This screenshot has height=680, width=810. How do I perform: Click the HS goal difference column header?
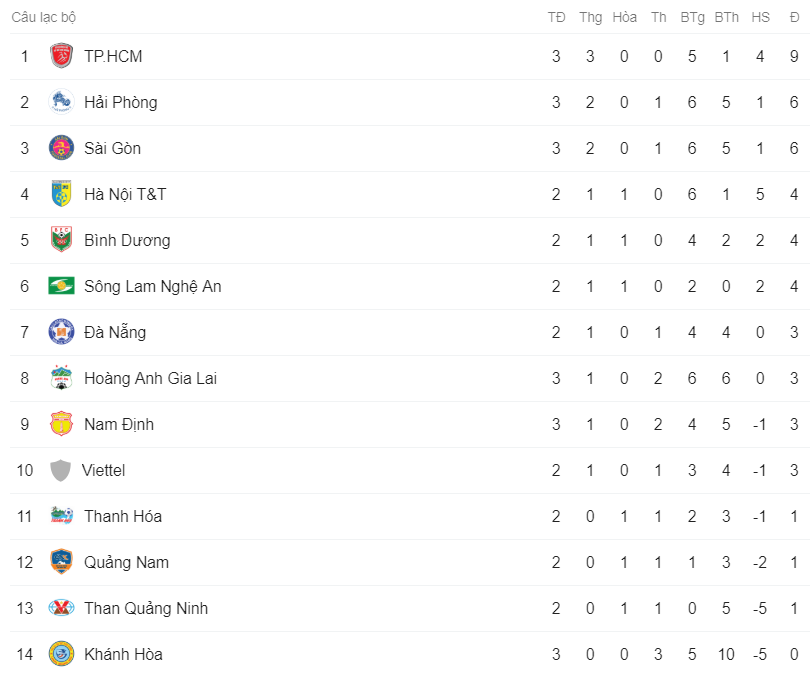pyautogui.click(x=760, y=17)
